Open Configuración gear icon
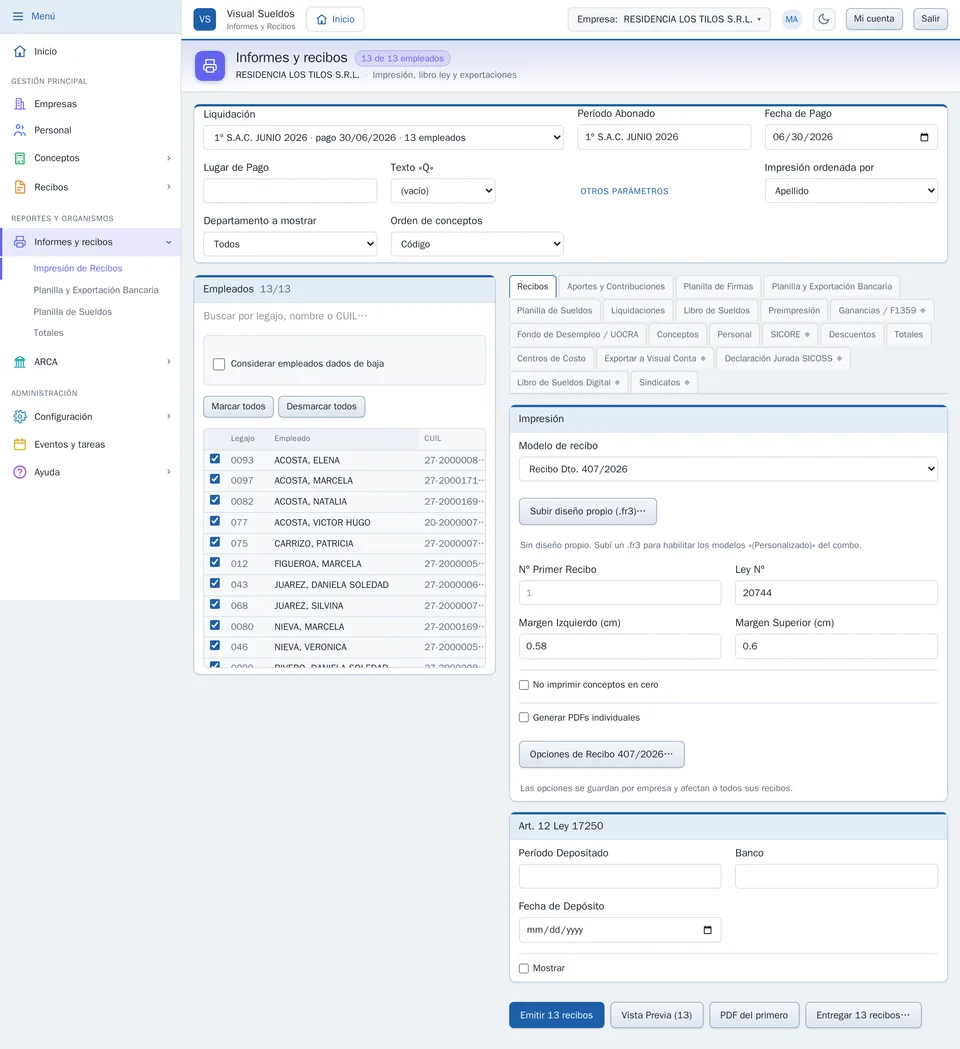The image size is (960, 1049). 20,417
